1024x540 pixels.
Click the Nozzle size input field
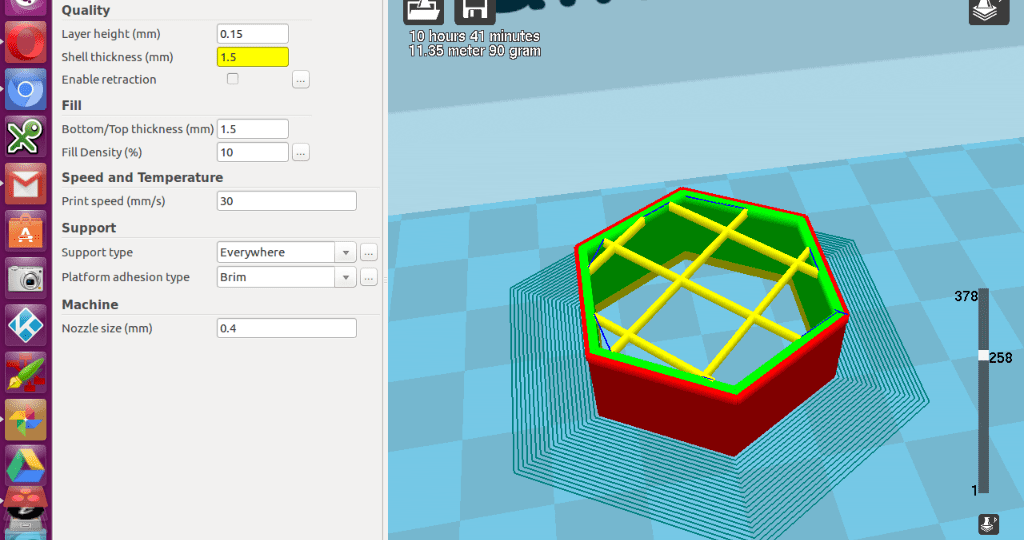(287, 328)
